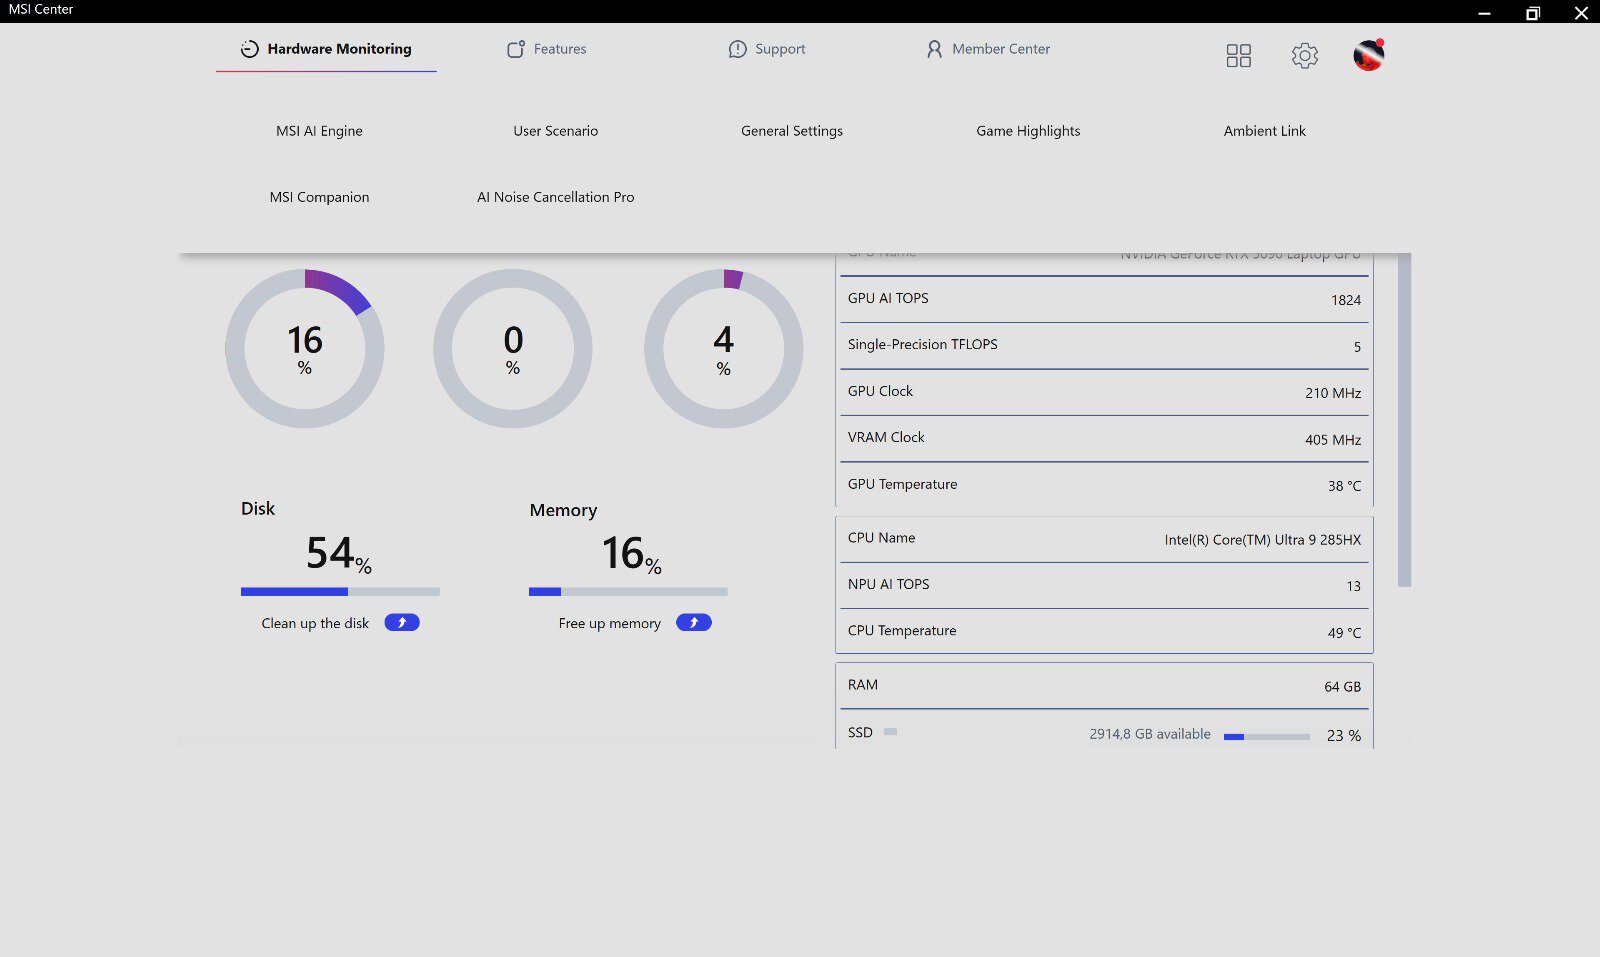Image resolution: width=1600 pixels, height=957 pixels.
Task: Click Intel(R) Core(TM) Ultra 9 285HX text
Action: [1263, 540]
